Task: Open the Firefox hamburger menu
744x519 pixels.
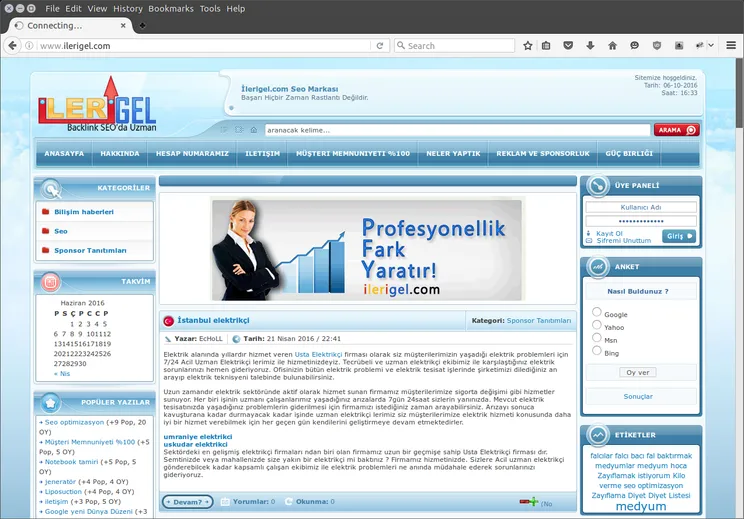Action: [729, 46]
